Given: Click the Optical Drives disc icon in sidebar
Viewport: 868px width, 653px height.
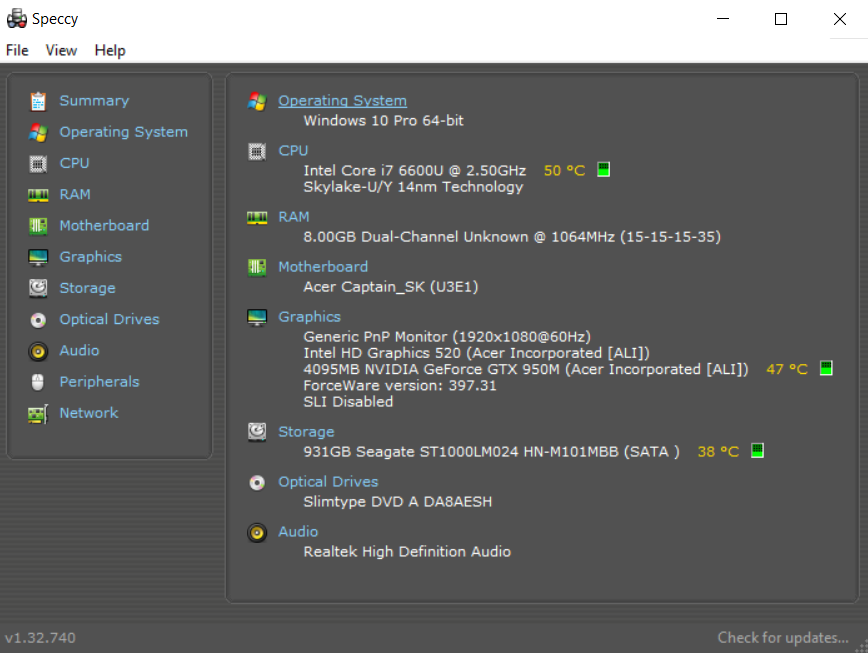Looking at the screenshot, I should tap(38, 320).
